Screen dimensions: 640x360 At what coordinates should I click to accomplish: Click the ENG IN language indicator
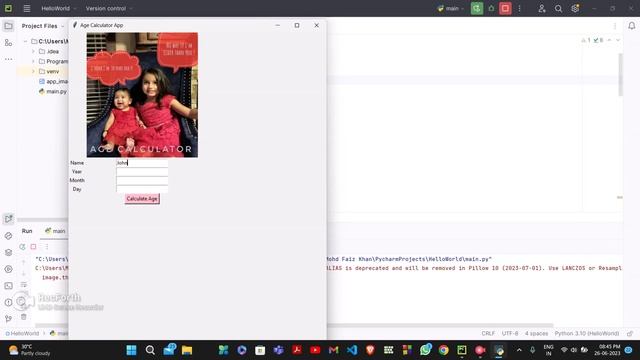click(x=548, y=350)
